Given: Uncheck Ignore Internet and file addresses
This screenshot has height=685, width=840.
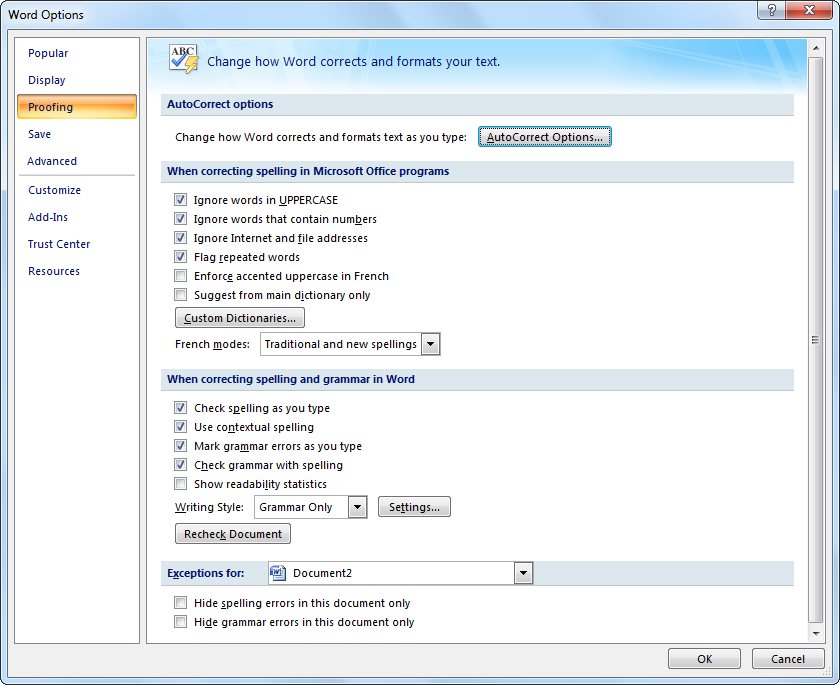Looking at the screenshot, I should coord(181,238).
